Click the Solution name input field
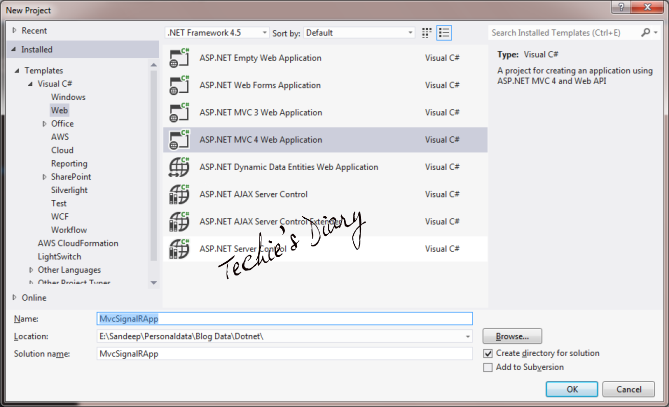The width and height of the screenshot is (669, 407). coord(285,354)
